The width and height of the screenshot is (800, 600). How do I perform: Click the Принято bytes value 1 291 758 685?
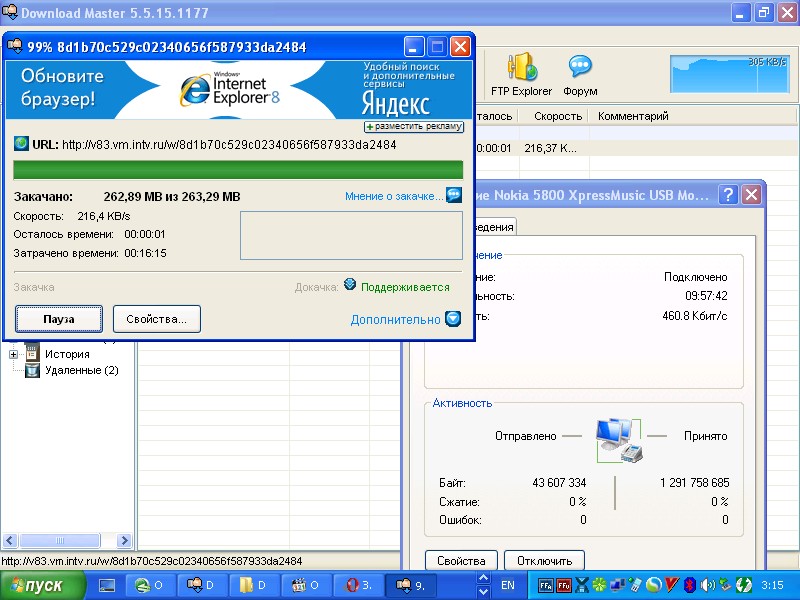694,483
